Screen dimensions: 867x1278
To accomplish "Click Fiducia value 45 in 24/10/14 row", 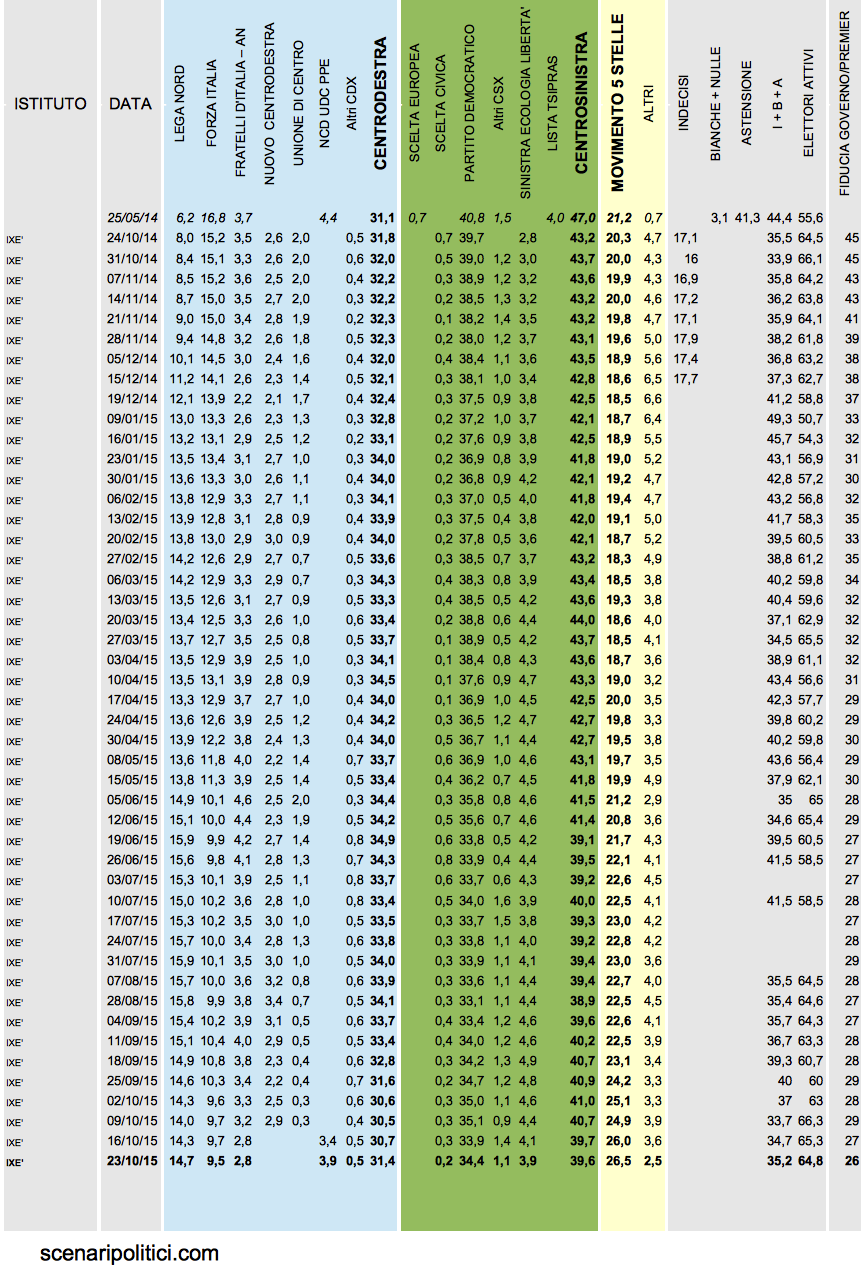I will coord(851,237).
